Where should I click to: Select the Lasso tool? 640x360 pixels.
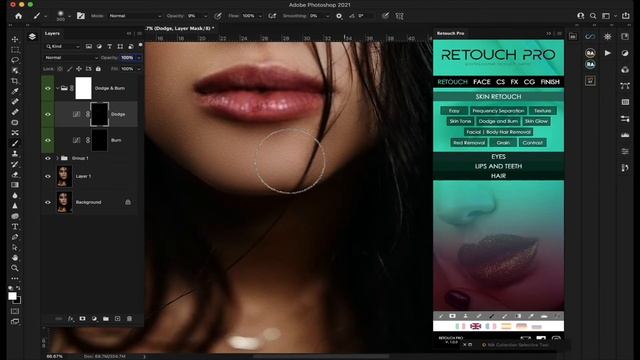[x=15, y=60]
